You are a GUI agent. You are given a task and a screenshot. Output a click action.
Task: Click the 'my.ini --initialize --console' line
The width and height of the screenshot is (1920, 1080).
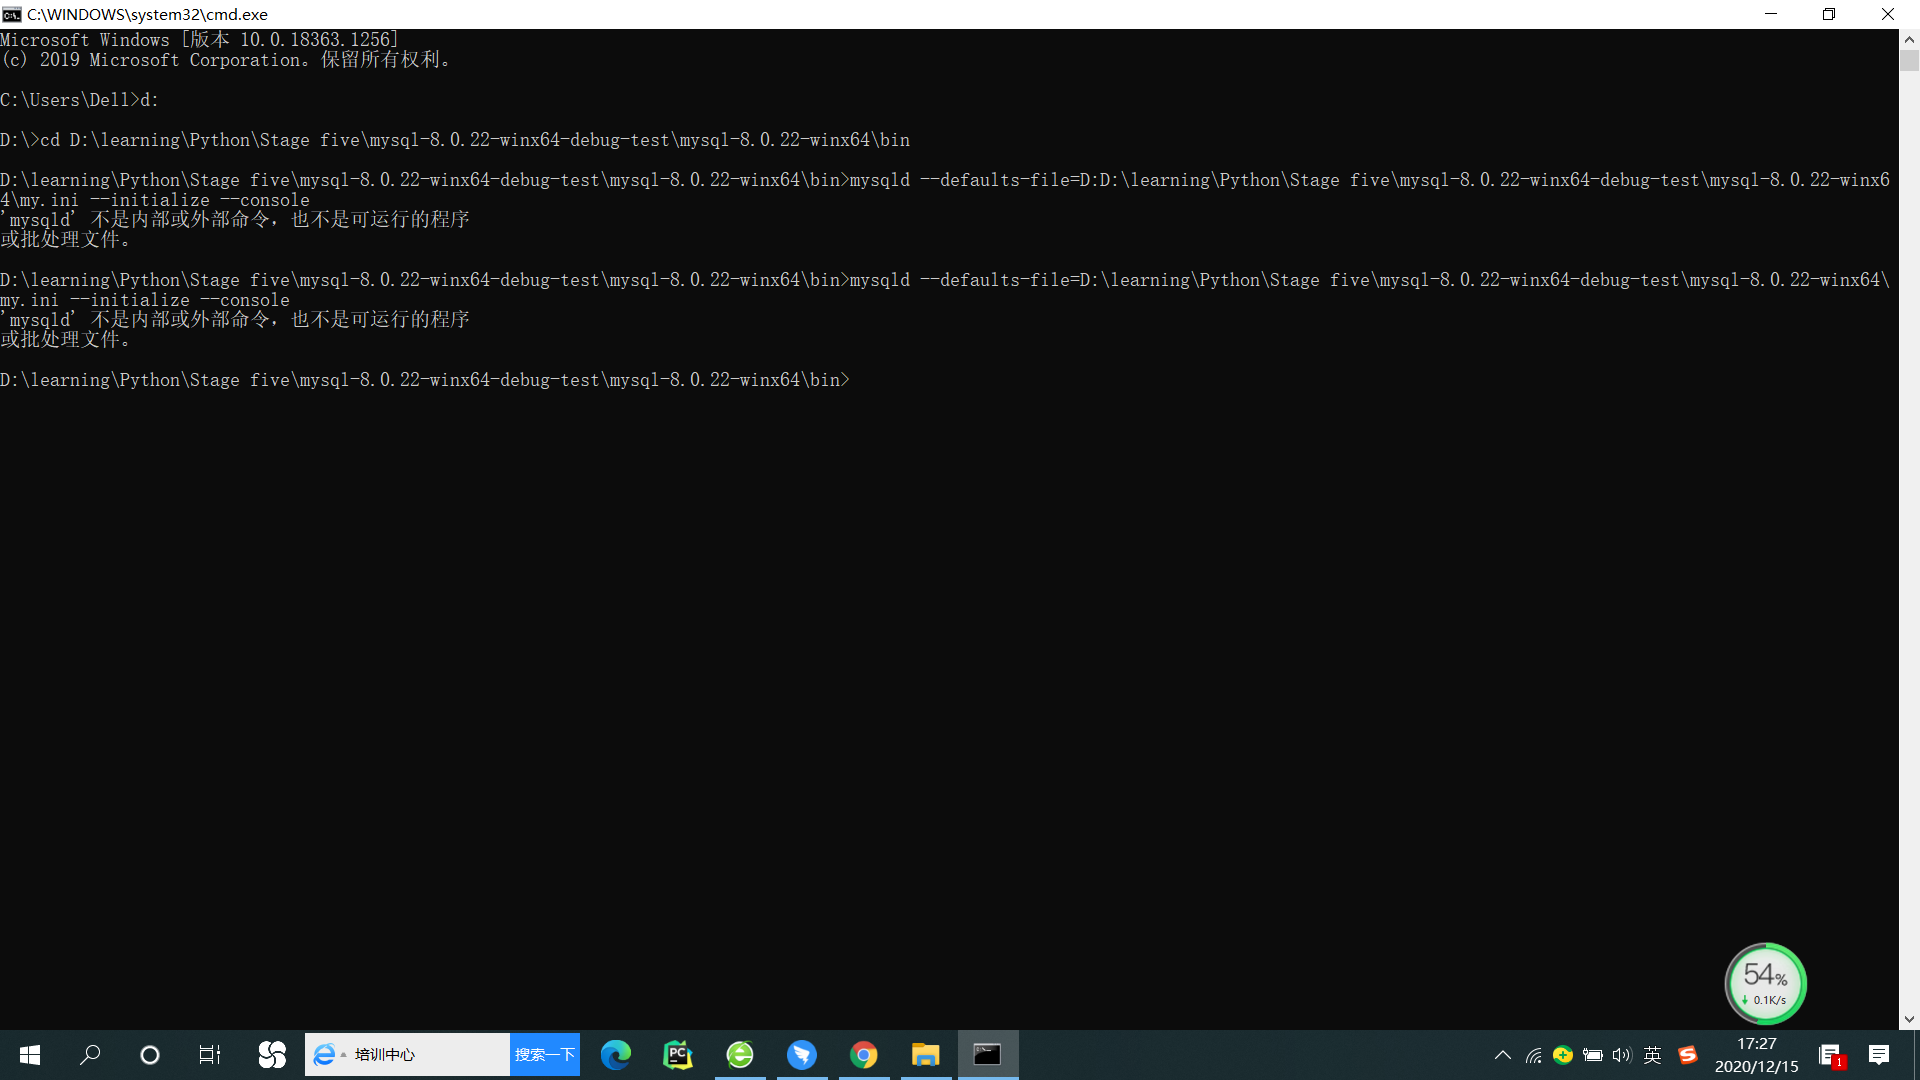click(145, 300)
